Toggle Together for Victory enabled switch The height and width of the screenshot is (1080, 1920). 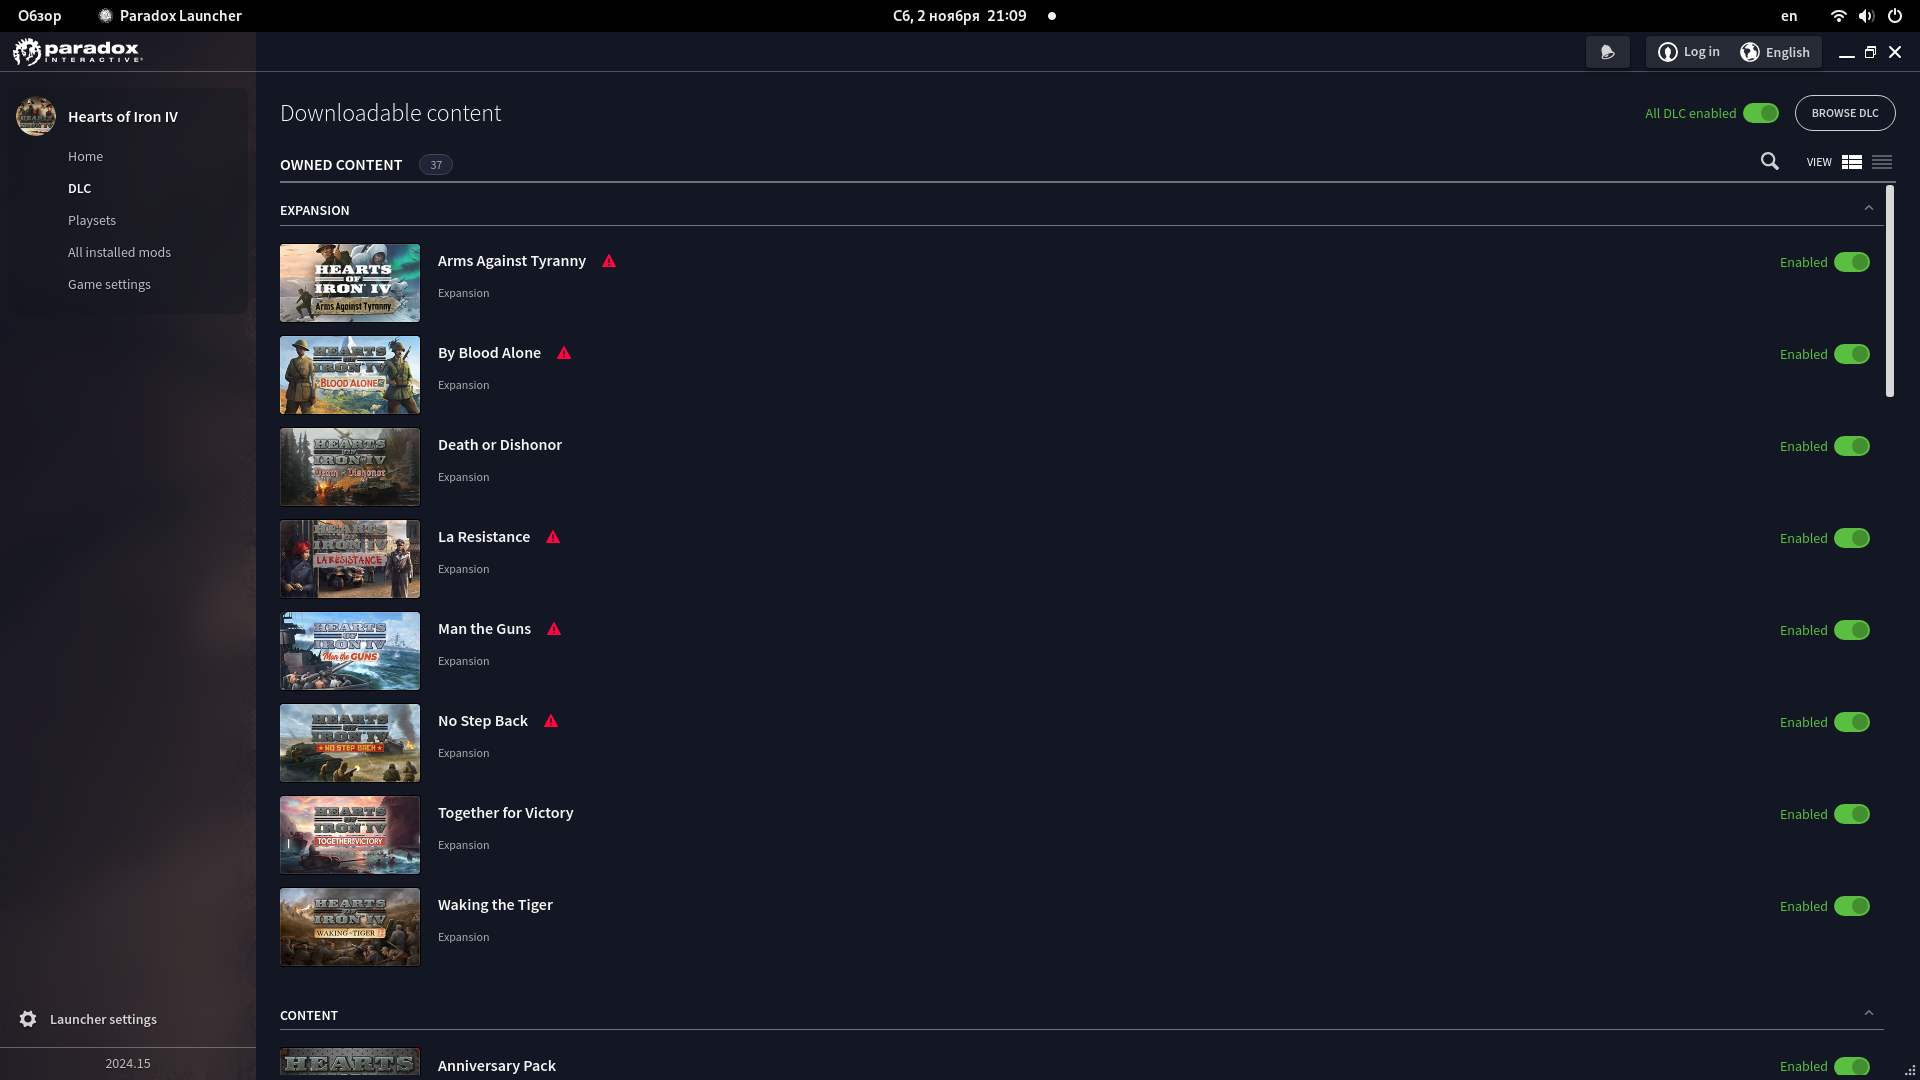[1852, 814]
